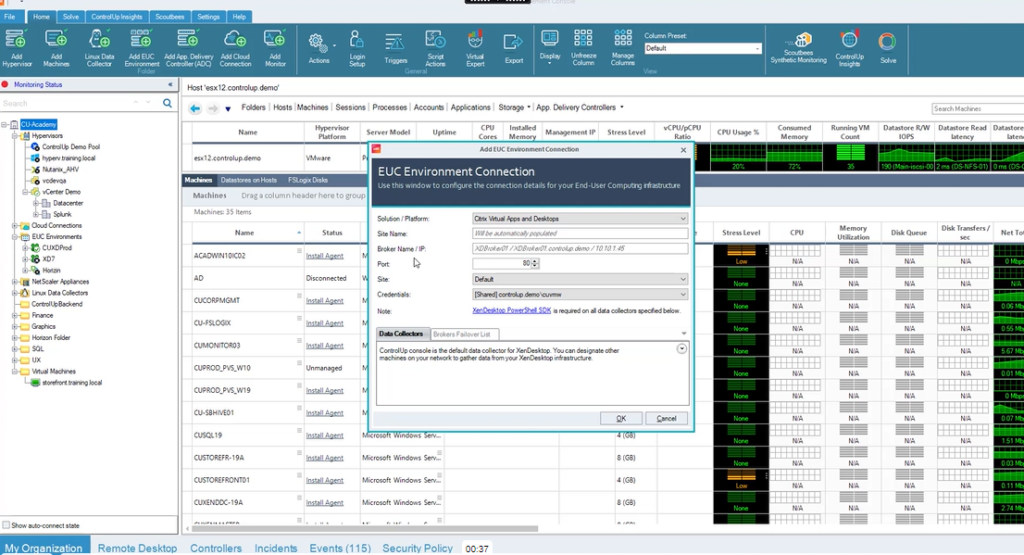Screen dimensions: 1024x555
Task: Click the tree search magnifier icon
Action: (168, 103)
